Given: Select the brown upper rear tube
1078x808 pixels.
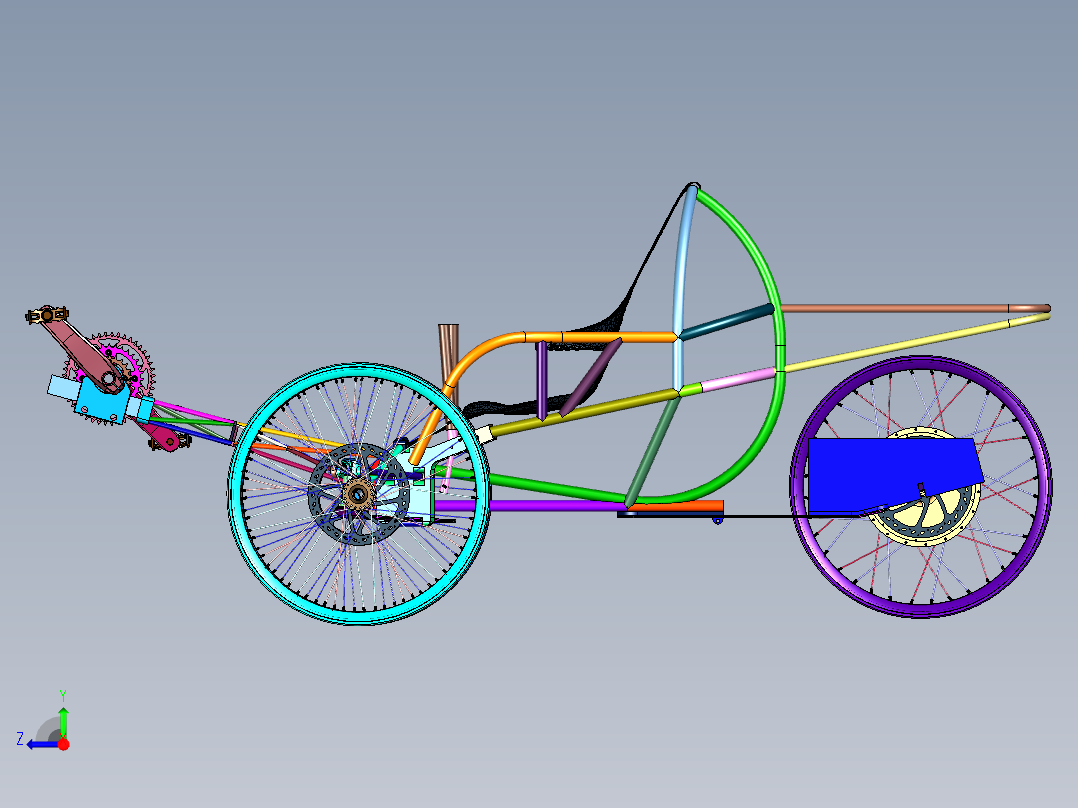Looking at the screenshot, I should coord(914,309).
